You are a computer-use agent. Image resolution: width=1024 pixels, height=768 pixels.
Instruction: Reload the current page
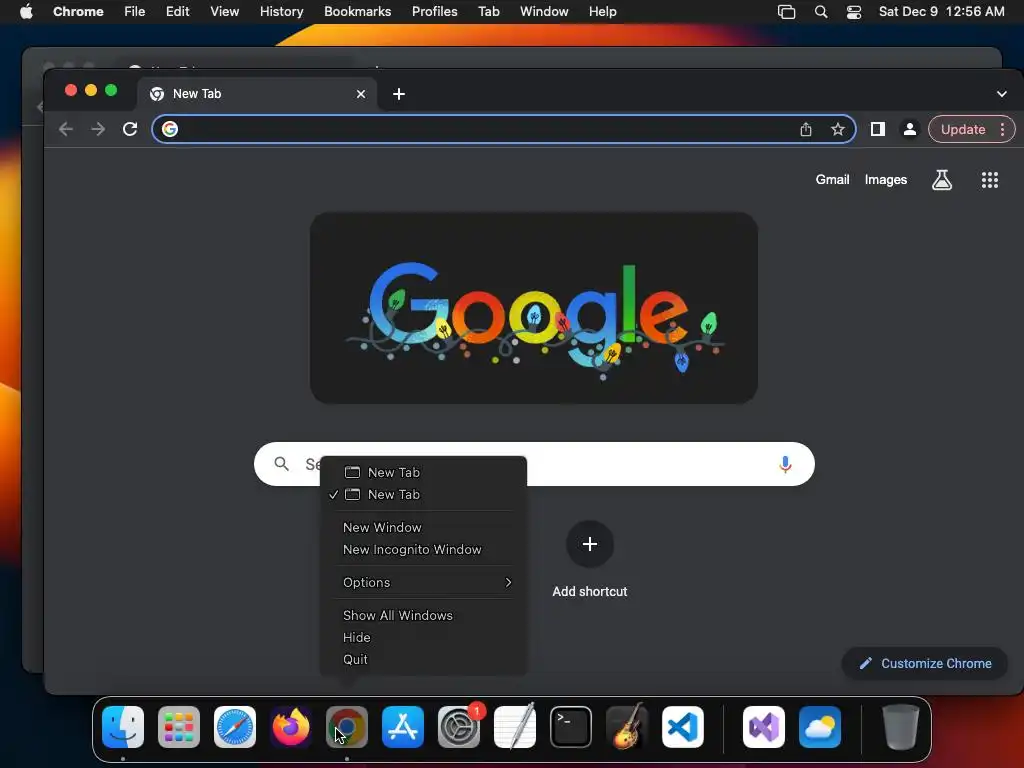pyautogui.click(x=130, y=129)
